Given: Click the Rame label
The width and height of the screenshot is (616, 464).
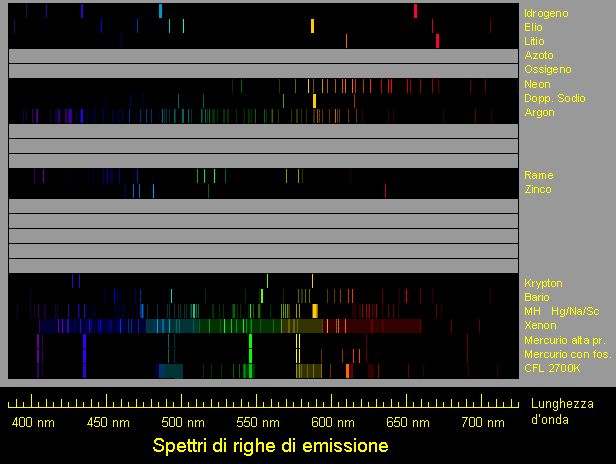Looking at the screenshot, I should (539, 175).
